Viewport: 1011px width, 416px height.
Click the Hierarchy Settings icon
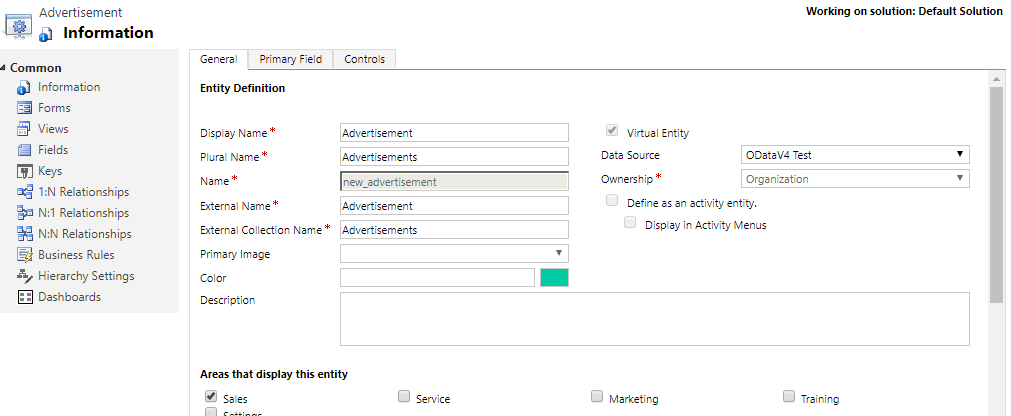coord(25,276)
